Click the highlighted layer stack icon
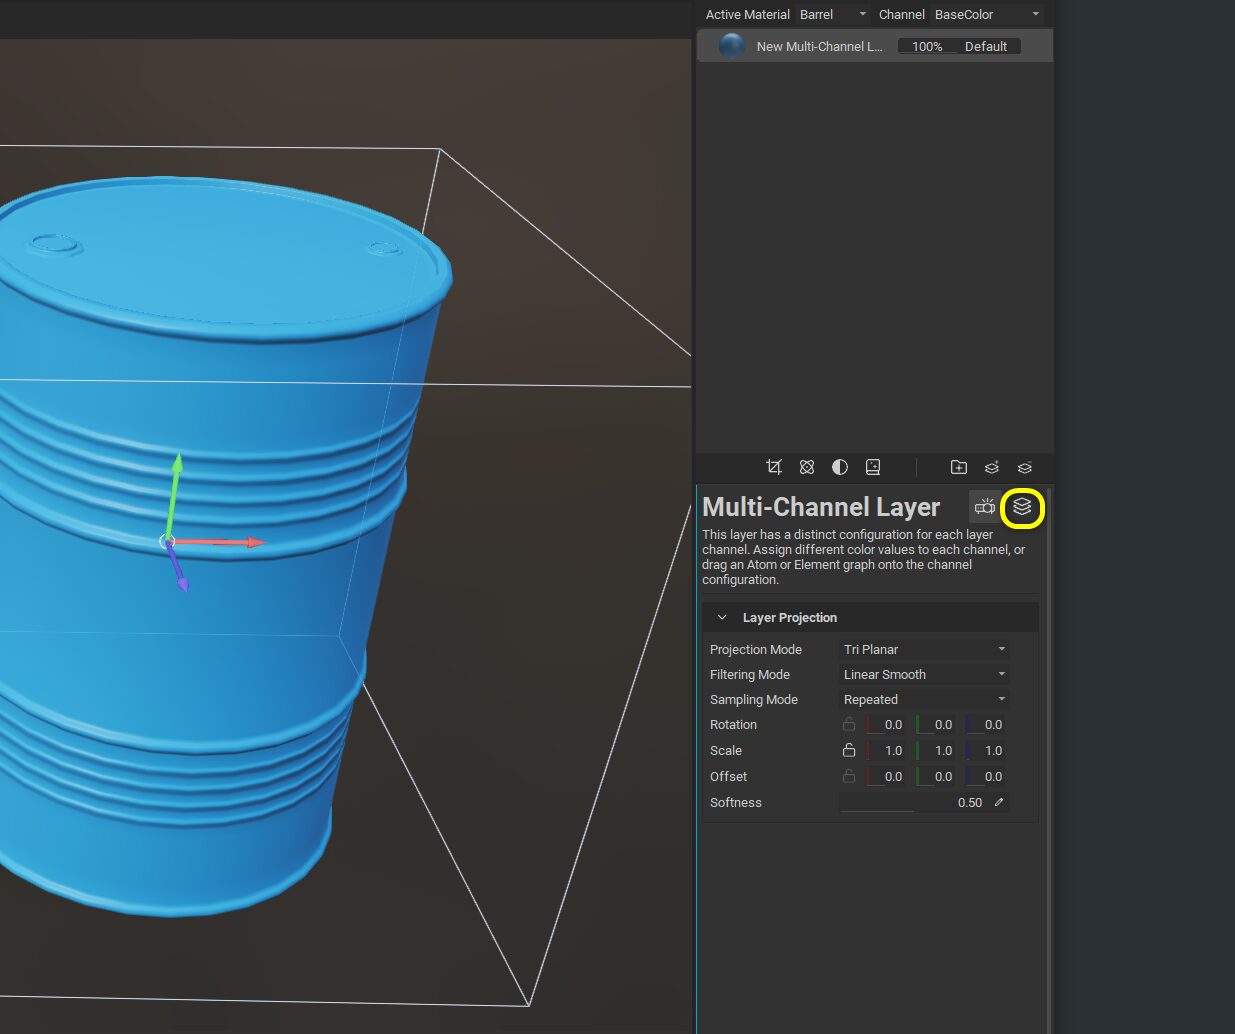 pyautogui.click(x=1022, y=507)
